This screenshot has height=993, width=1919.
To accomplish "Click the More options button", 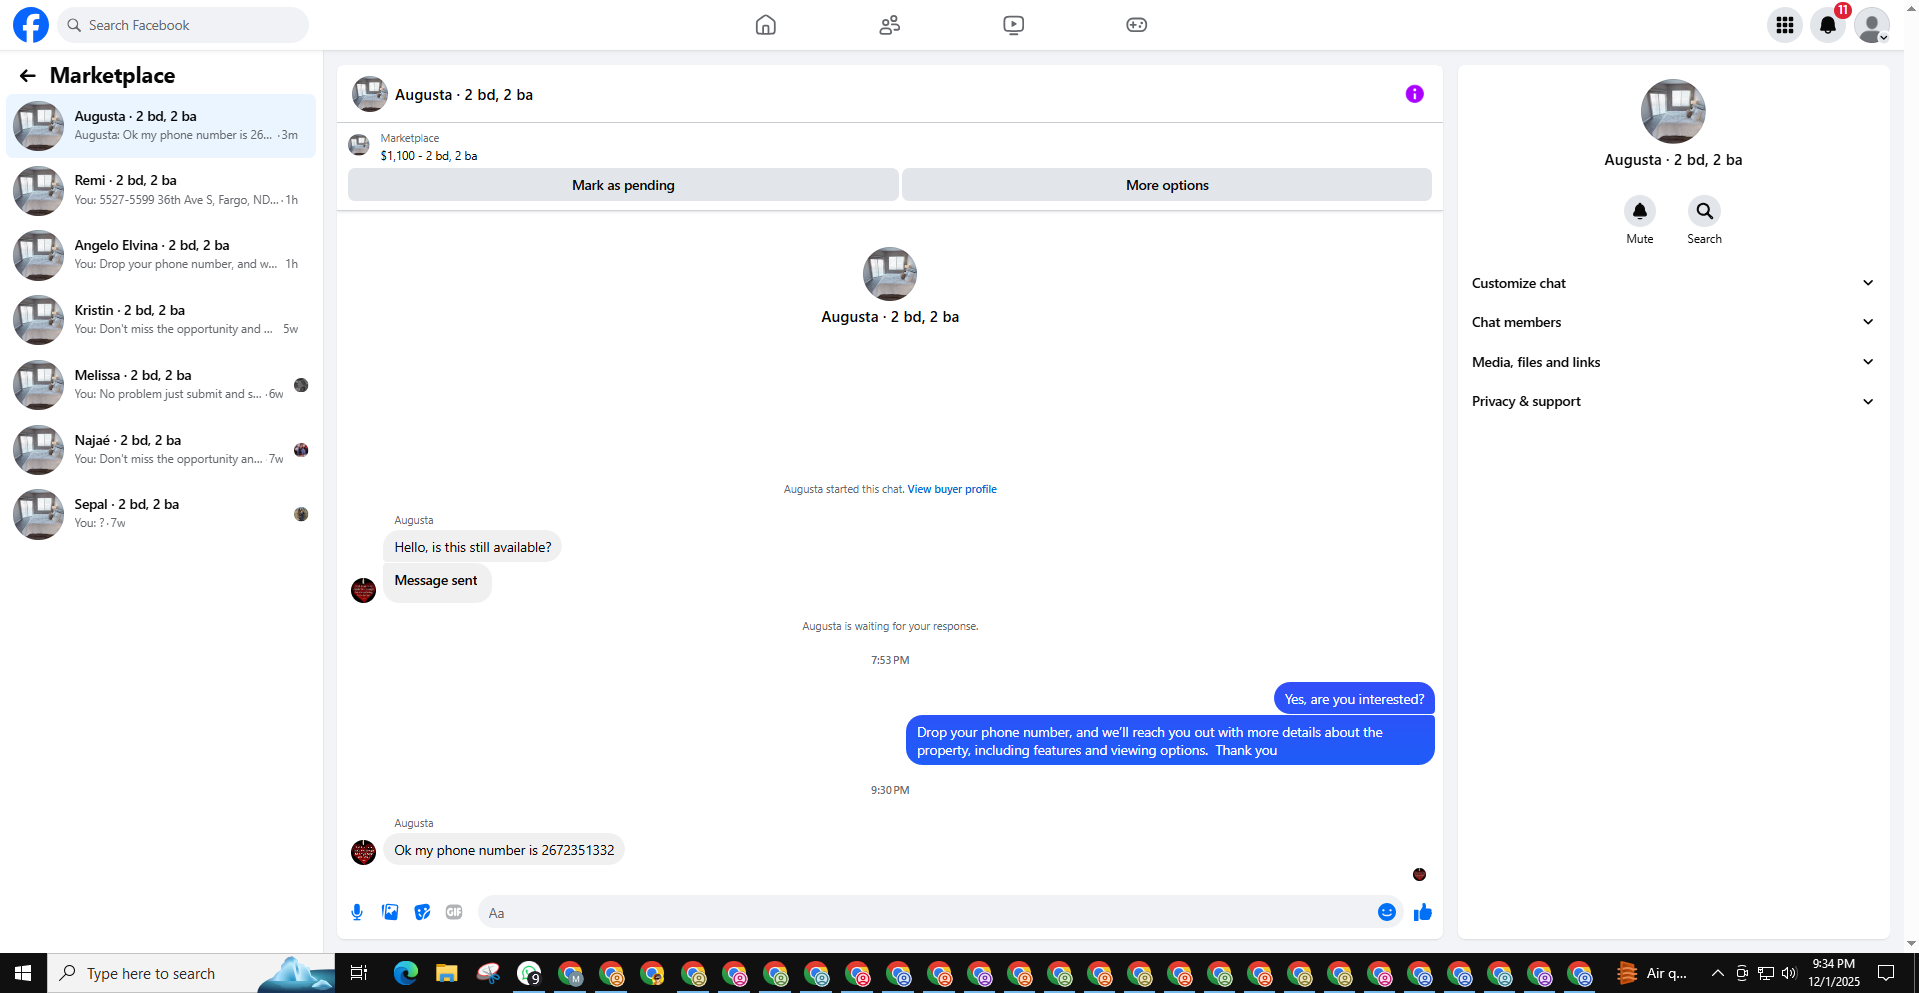I will pos(1167,185).
